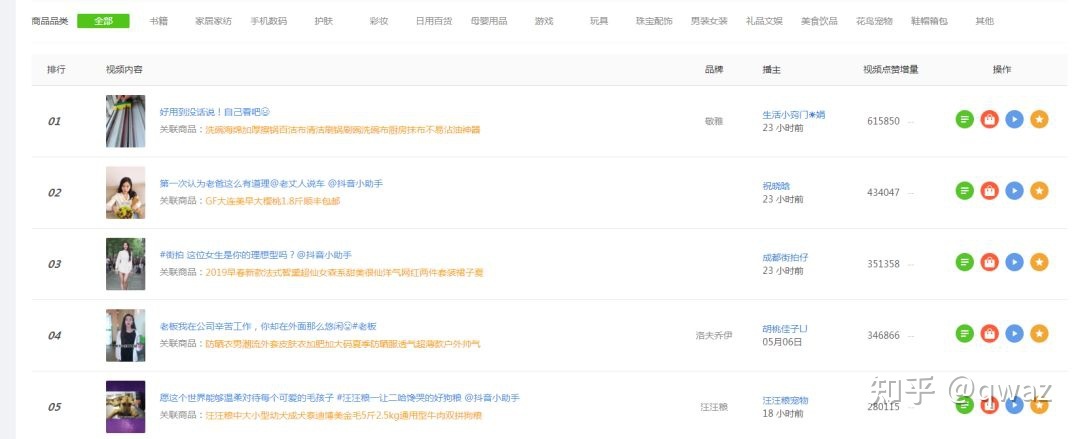The height and width of the screenshot is (439, 1080).
Task: Click red shopping bag icon in row 01
Action: (x=989, y=119)
